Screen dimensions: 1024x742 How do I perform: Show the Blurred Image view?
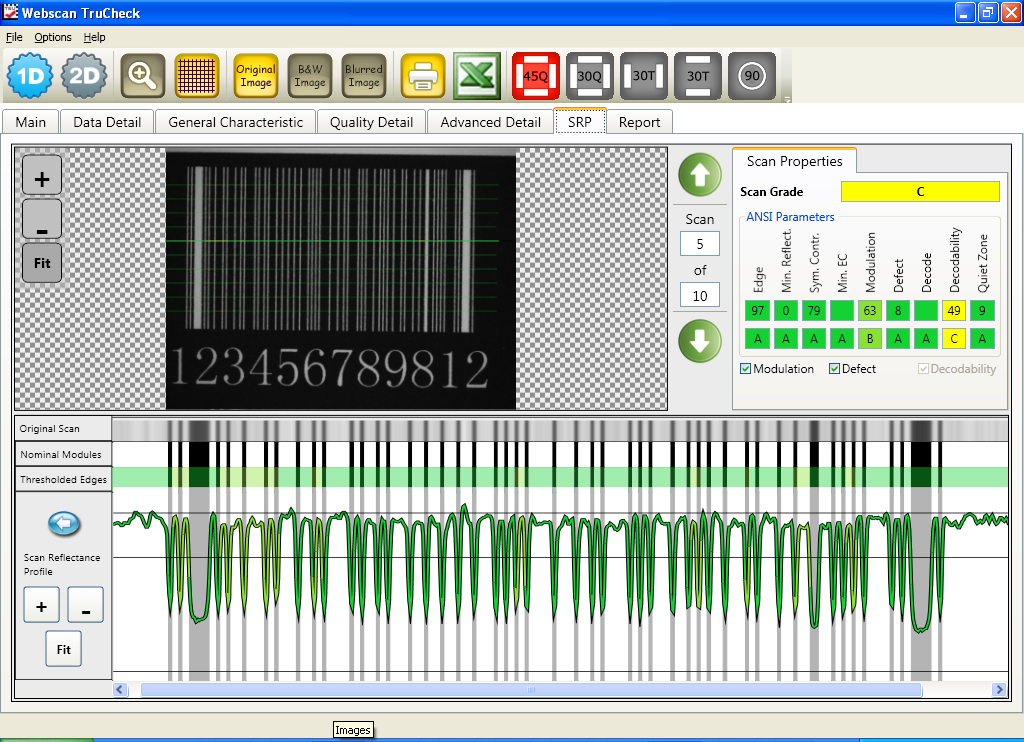pyautogui.click(x=364, y=76)
